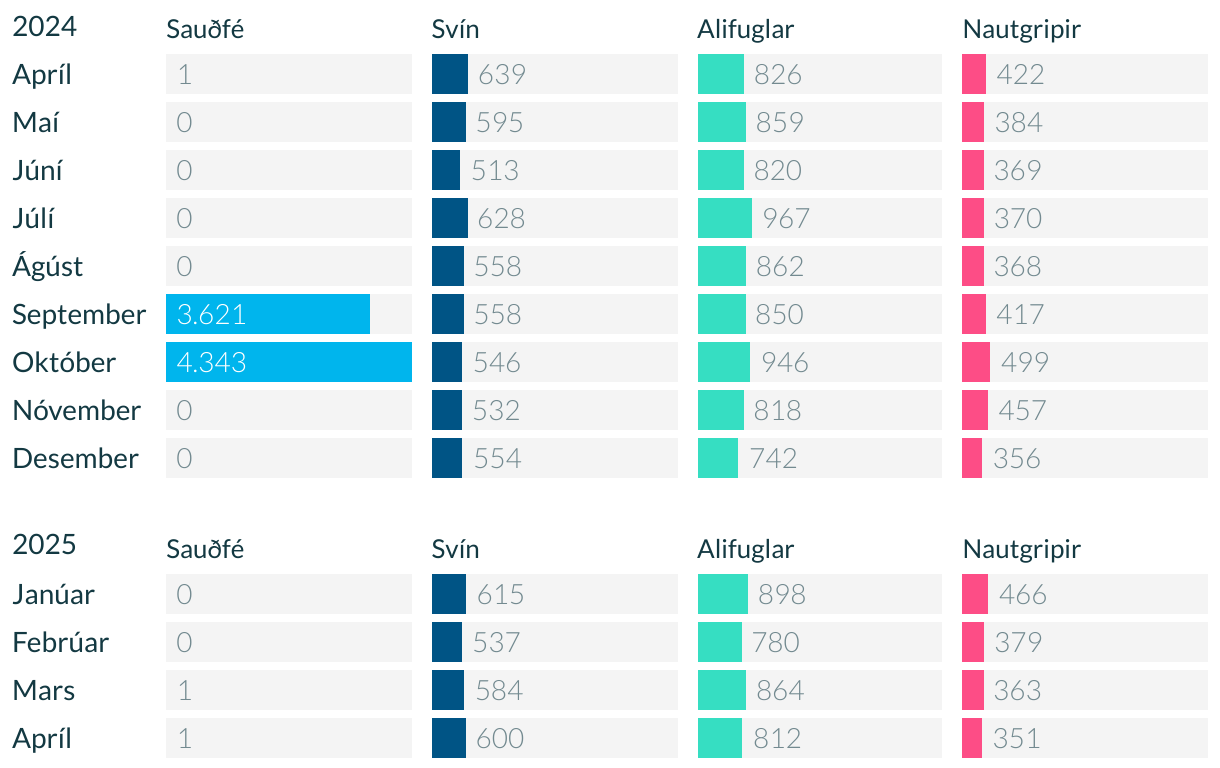Click the Svín bar for Janúar 2025 (615)

point(449,594)
